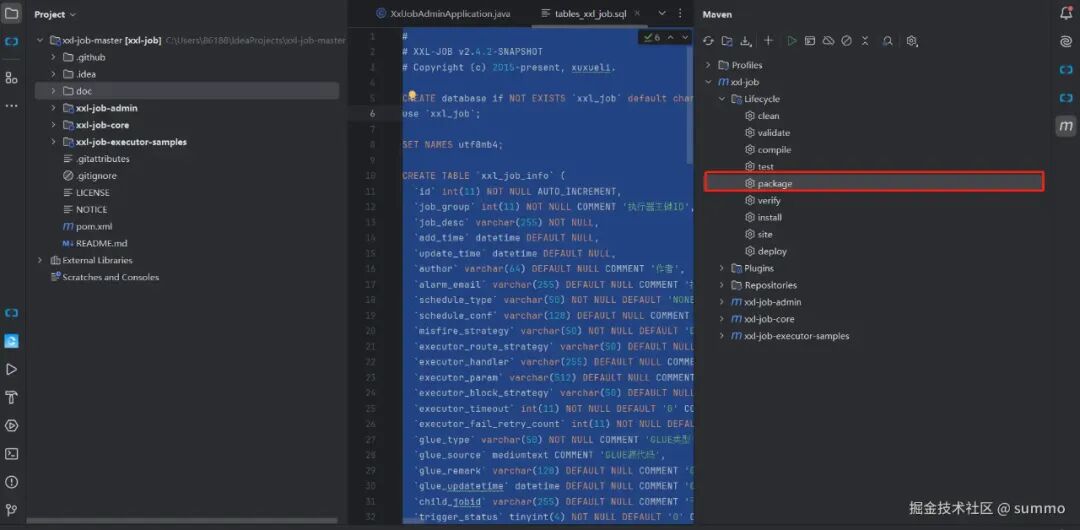Open Terminal tool window icon
This screenshot has height=530, width=1080.
12,453
